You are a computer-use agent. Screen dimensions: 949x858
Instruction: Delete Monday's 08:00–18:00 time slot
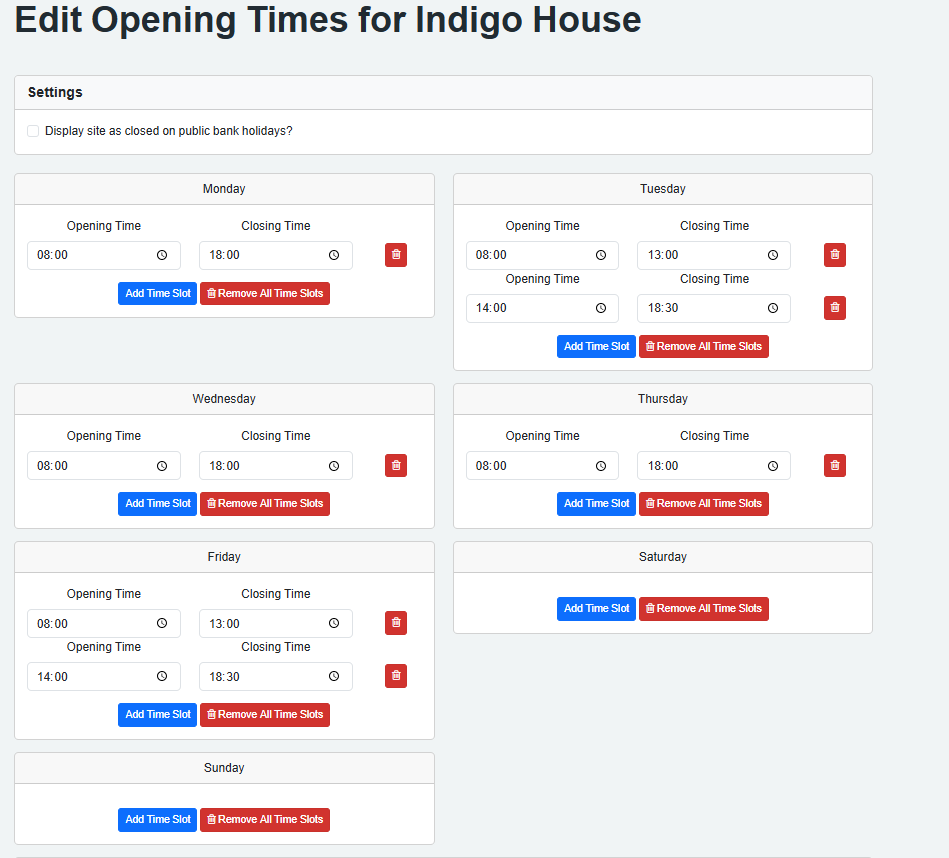point(396,255)
